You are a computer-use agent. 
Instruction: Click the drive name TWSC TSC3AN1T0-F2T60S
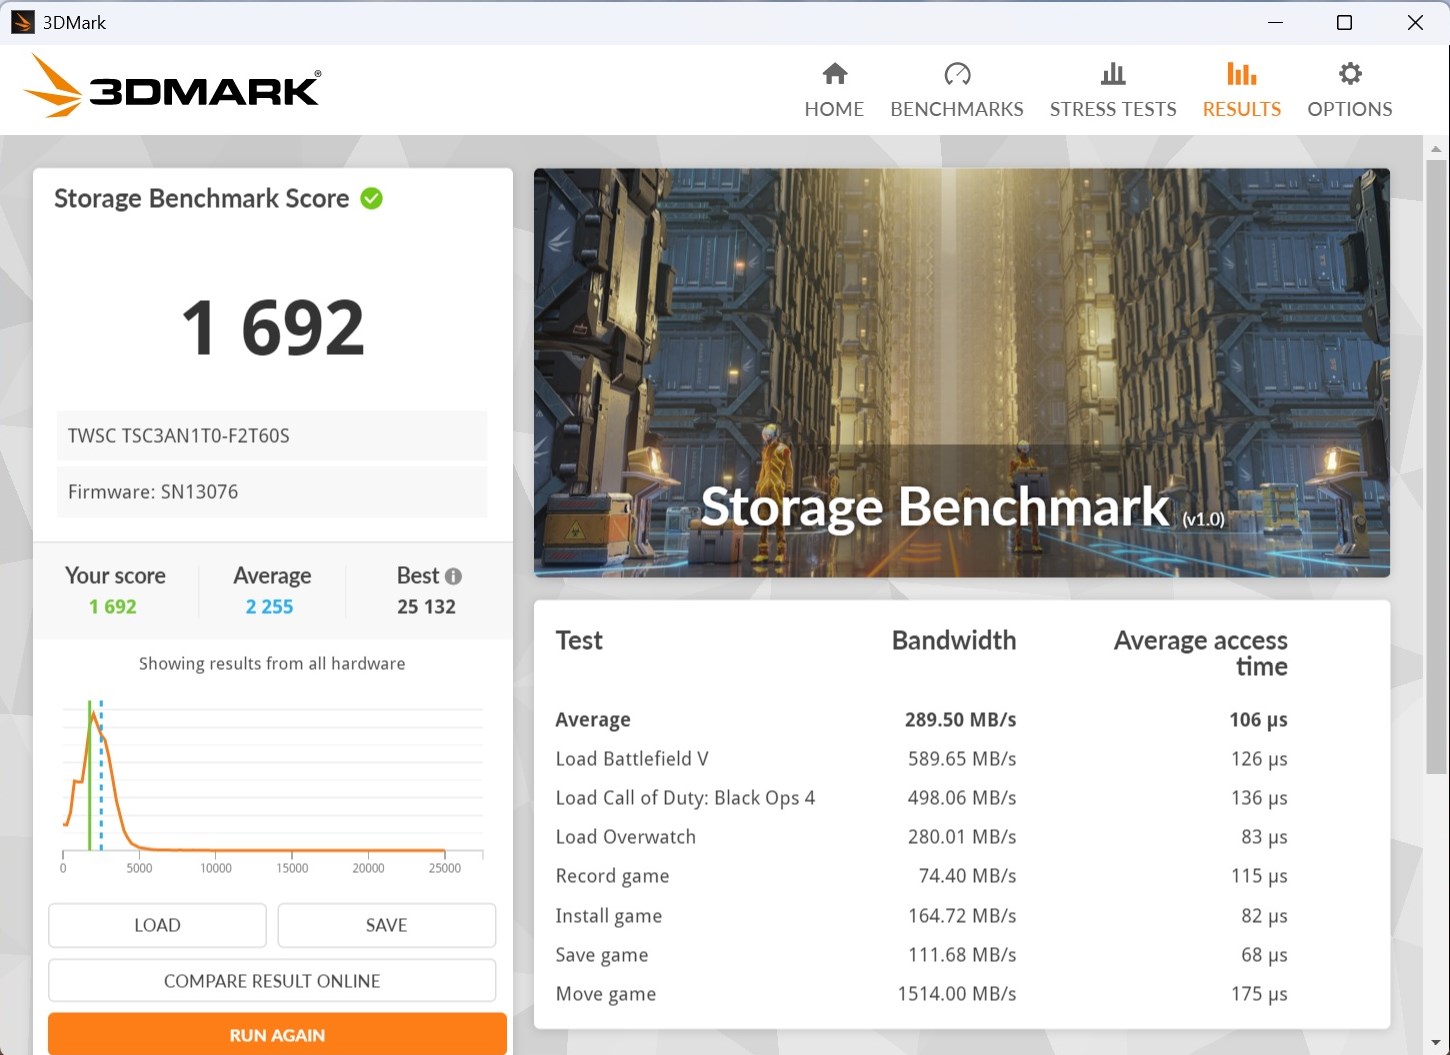click(x=272, y=436)
